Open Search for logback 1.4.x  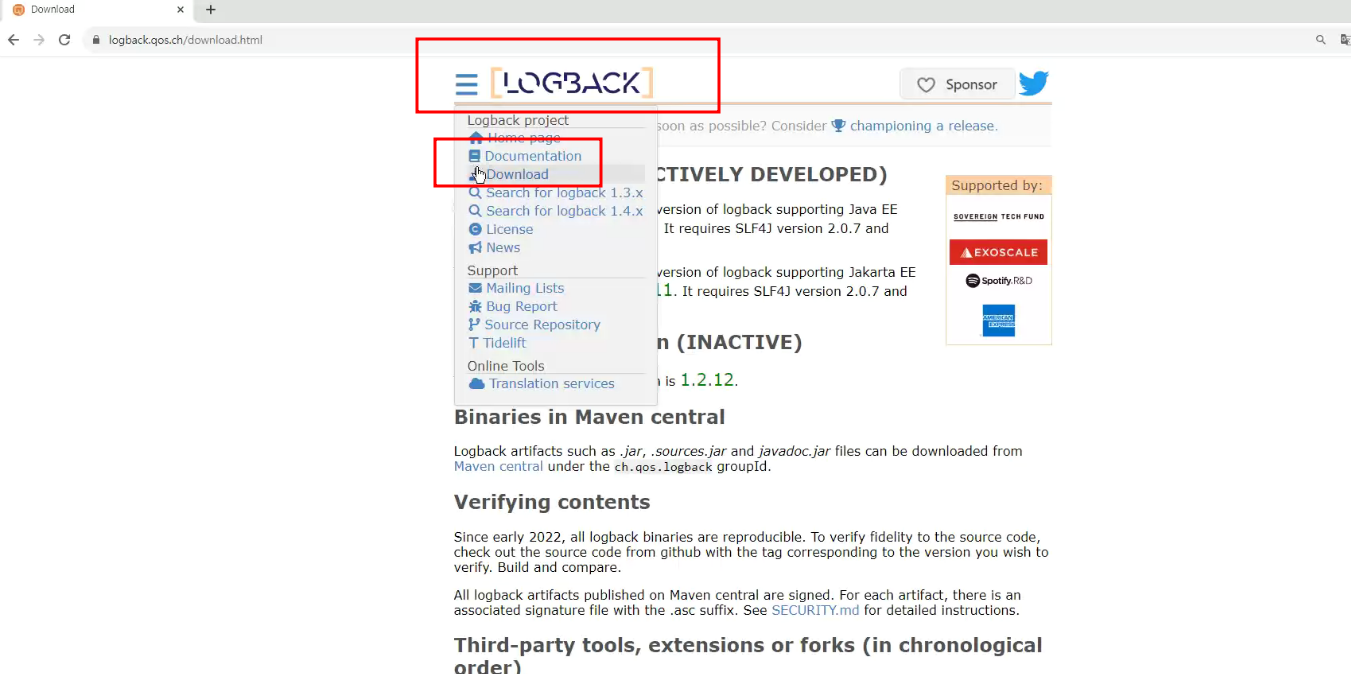coord(564,211)
